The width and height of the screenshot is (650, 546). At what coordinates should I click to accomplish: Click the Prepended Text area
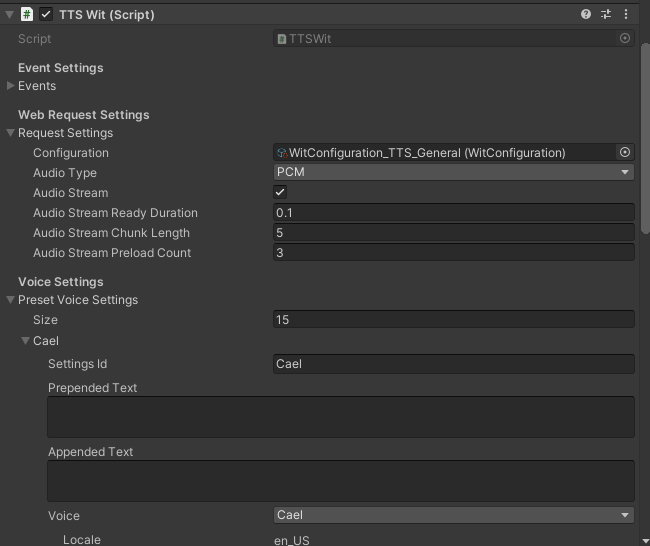pos(341,417)
